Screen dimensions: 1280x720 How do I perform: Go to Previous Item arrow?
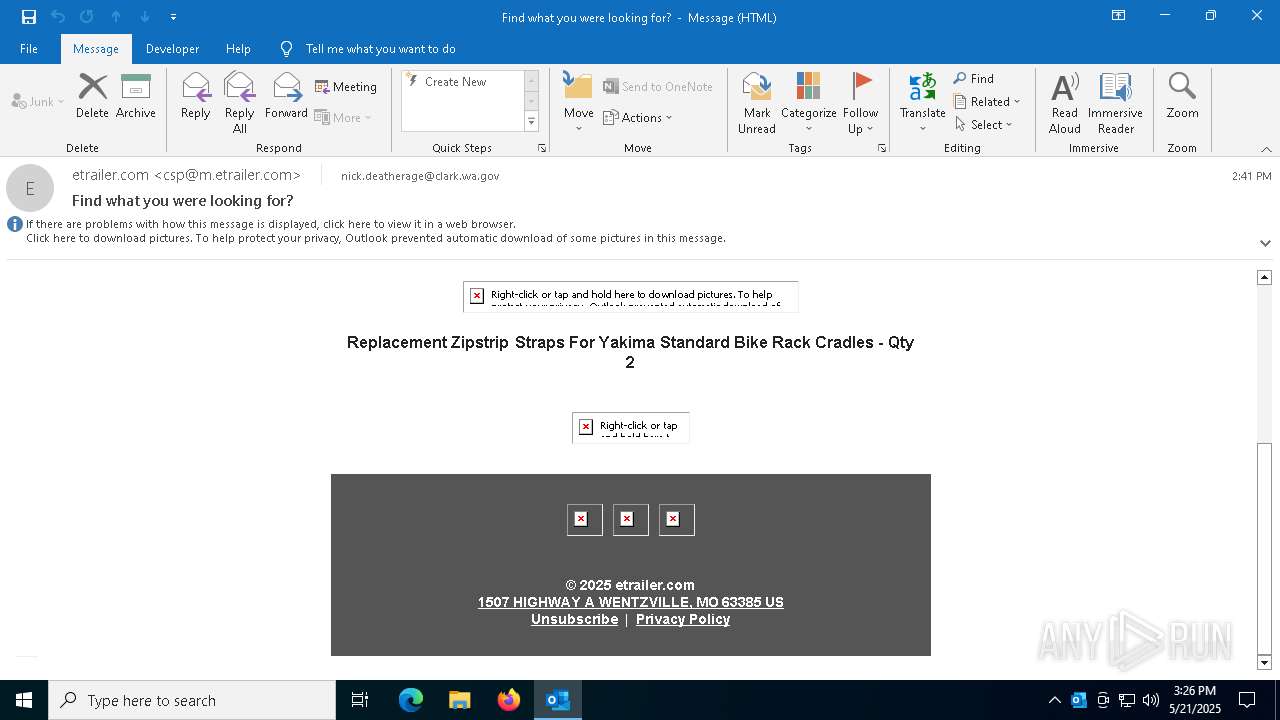coord(116,17)
